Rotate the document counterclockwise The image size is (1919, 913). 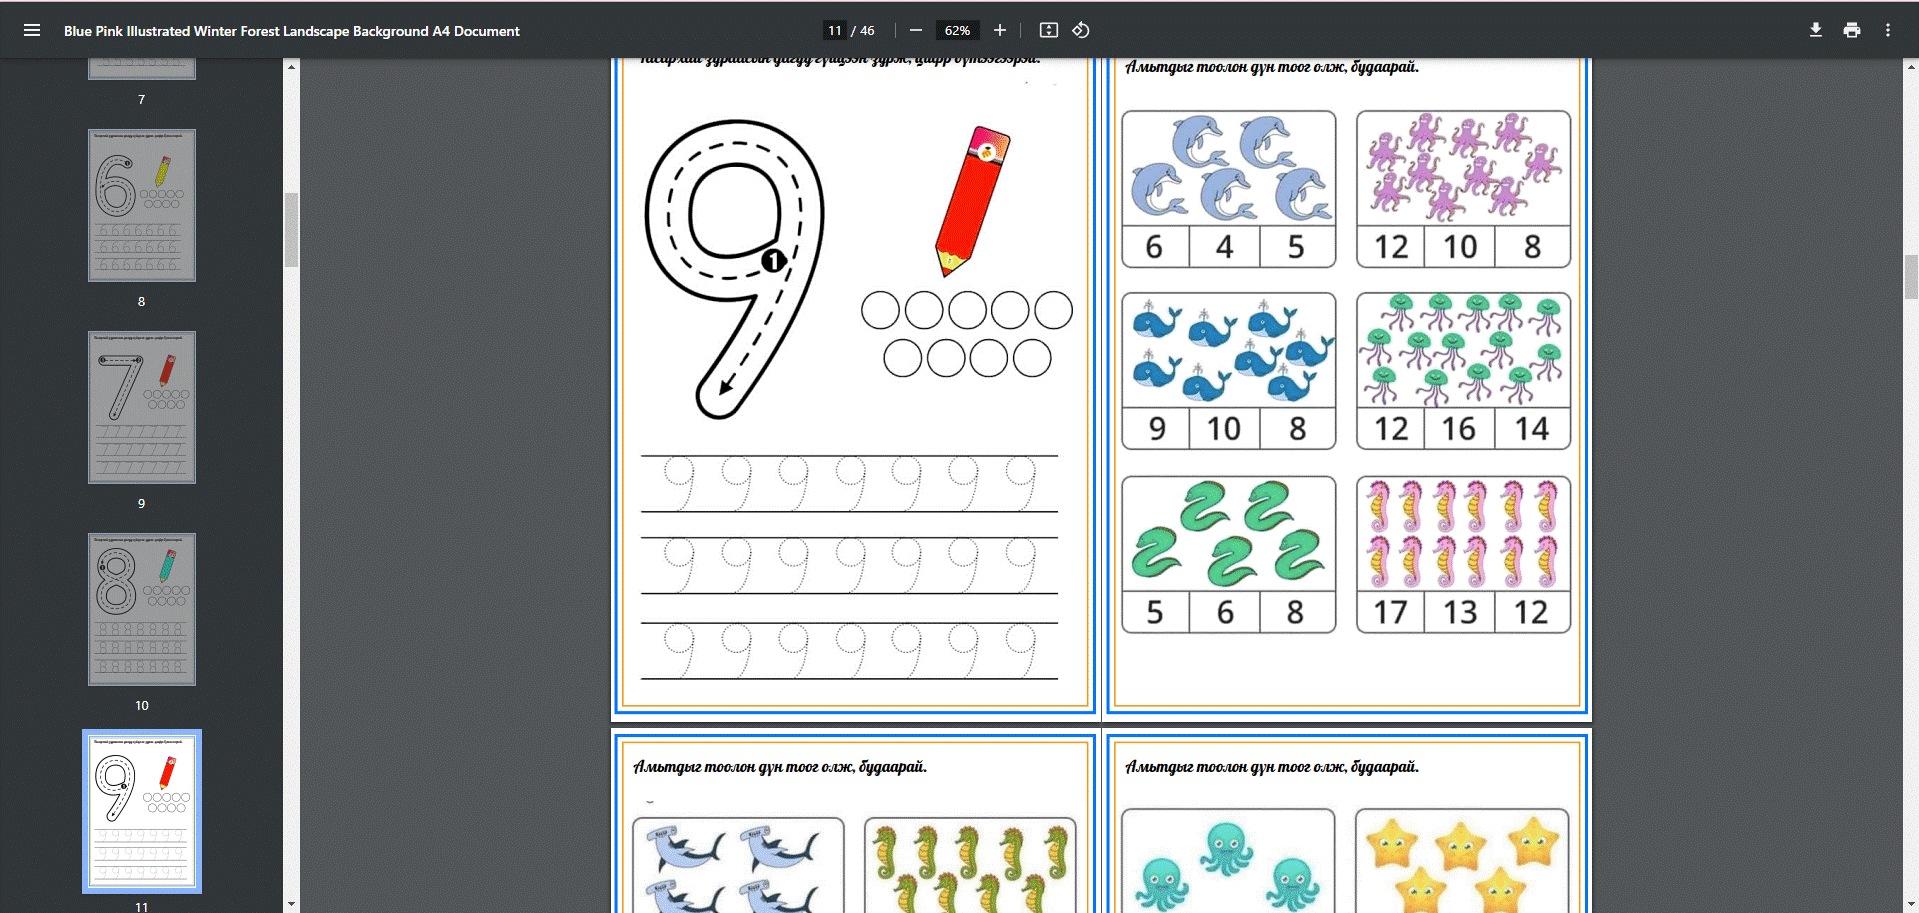[x=1081, y=30]
